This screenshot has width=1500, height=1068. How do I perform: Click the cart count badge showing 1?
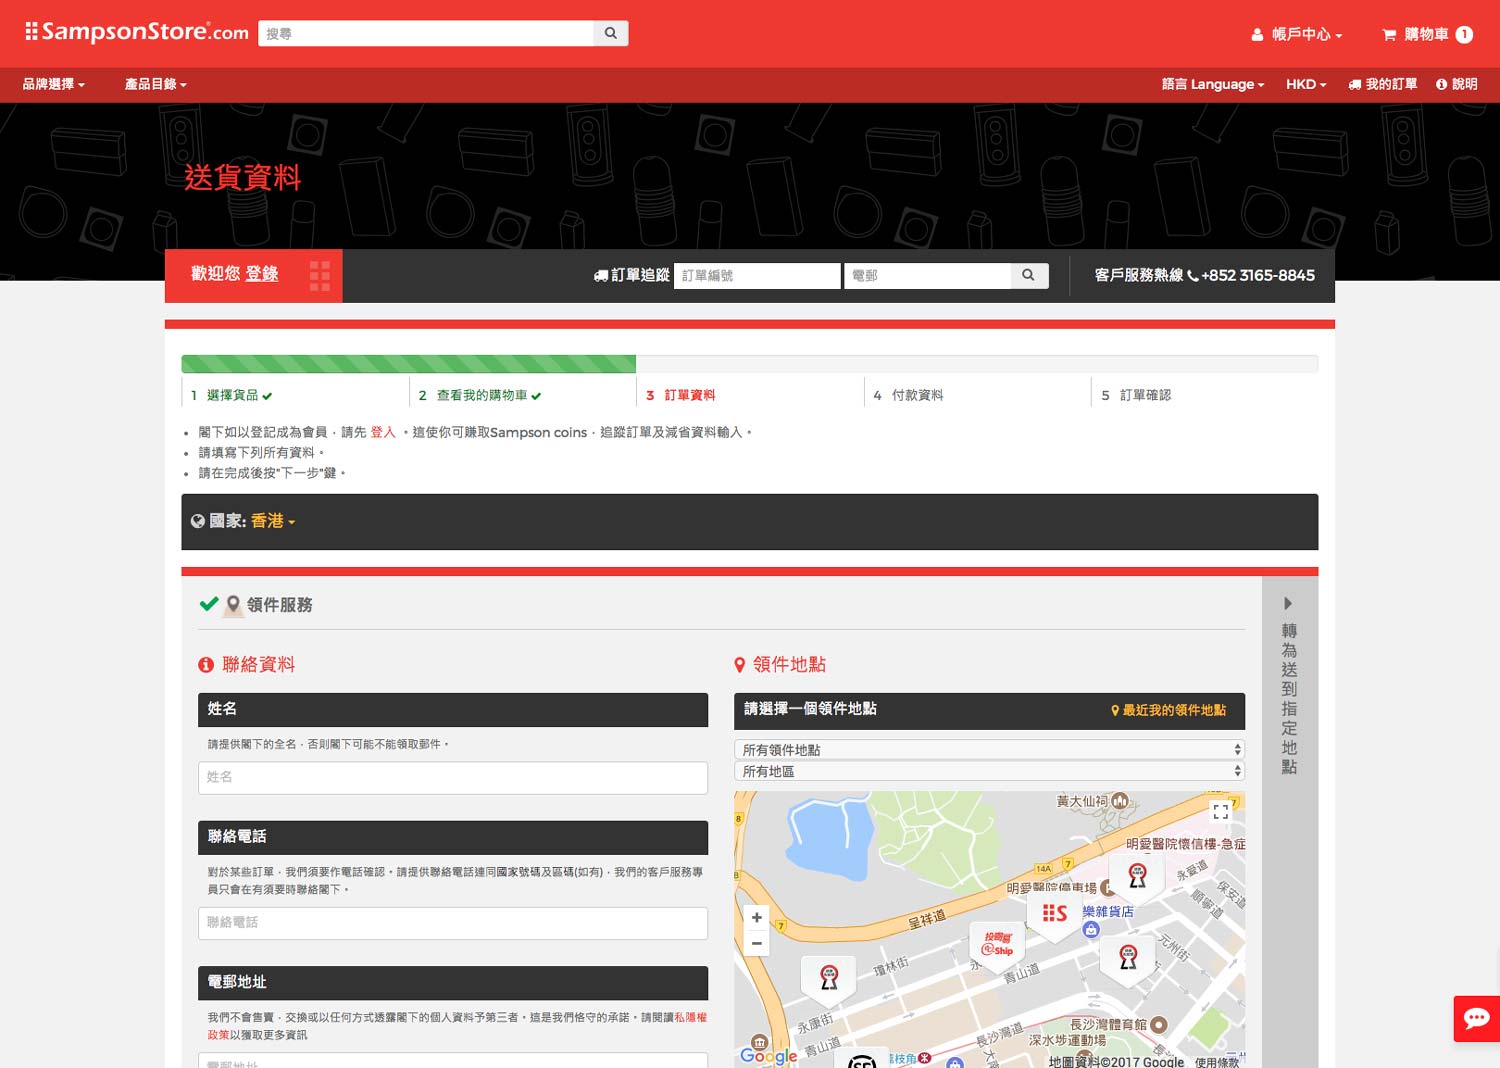click(1464, 35)
